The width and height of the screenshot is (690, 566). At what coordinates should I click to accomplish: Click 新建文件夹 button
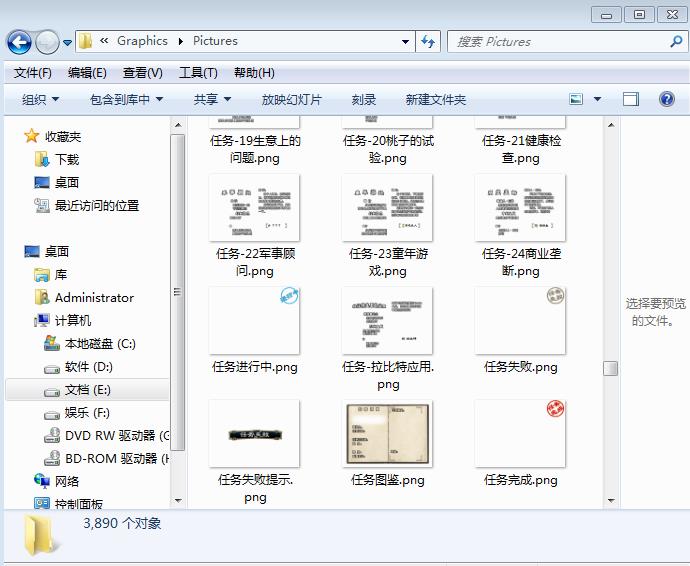coord(435,99)
